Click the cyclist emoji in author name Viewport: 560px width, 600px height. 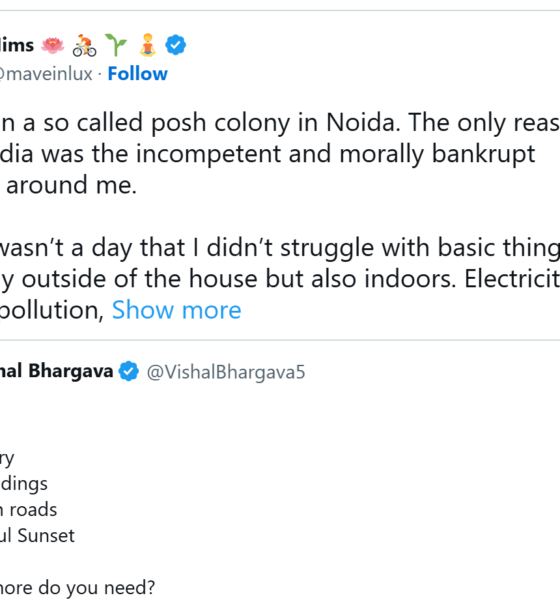[84, 45]
